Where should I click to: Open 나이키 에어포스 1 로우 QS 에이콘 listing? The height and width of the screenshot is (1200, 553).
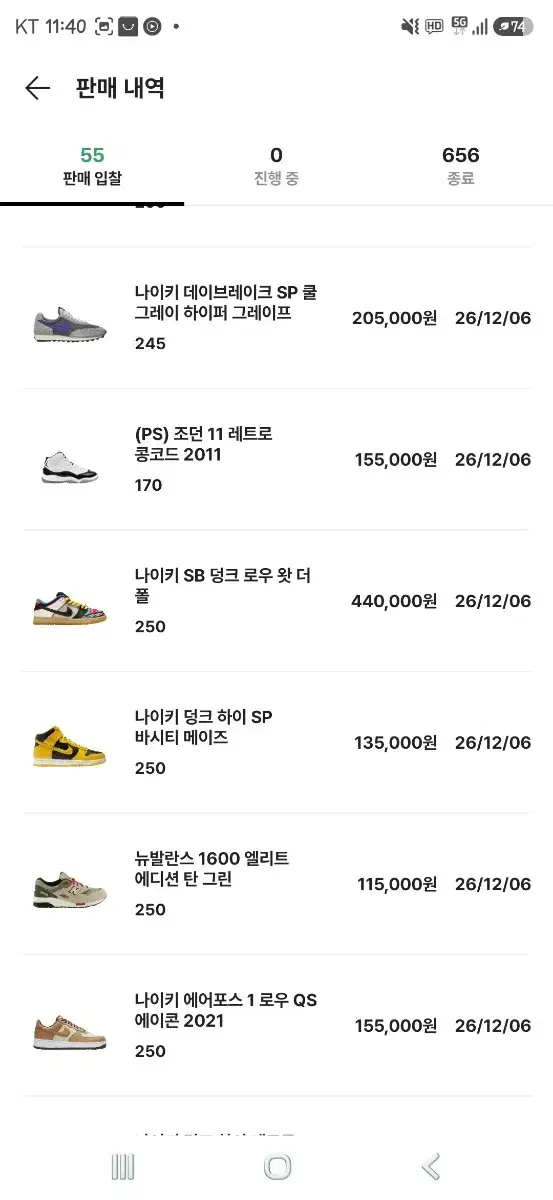(x=277, y=1026)
